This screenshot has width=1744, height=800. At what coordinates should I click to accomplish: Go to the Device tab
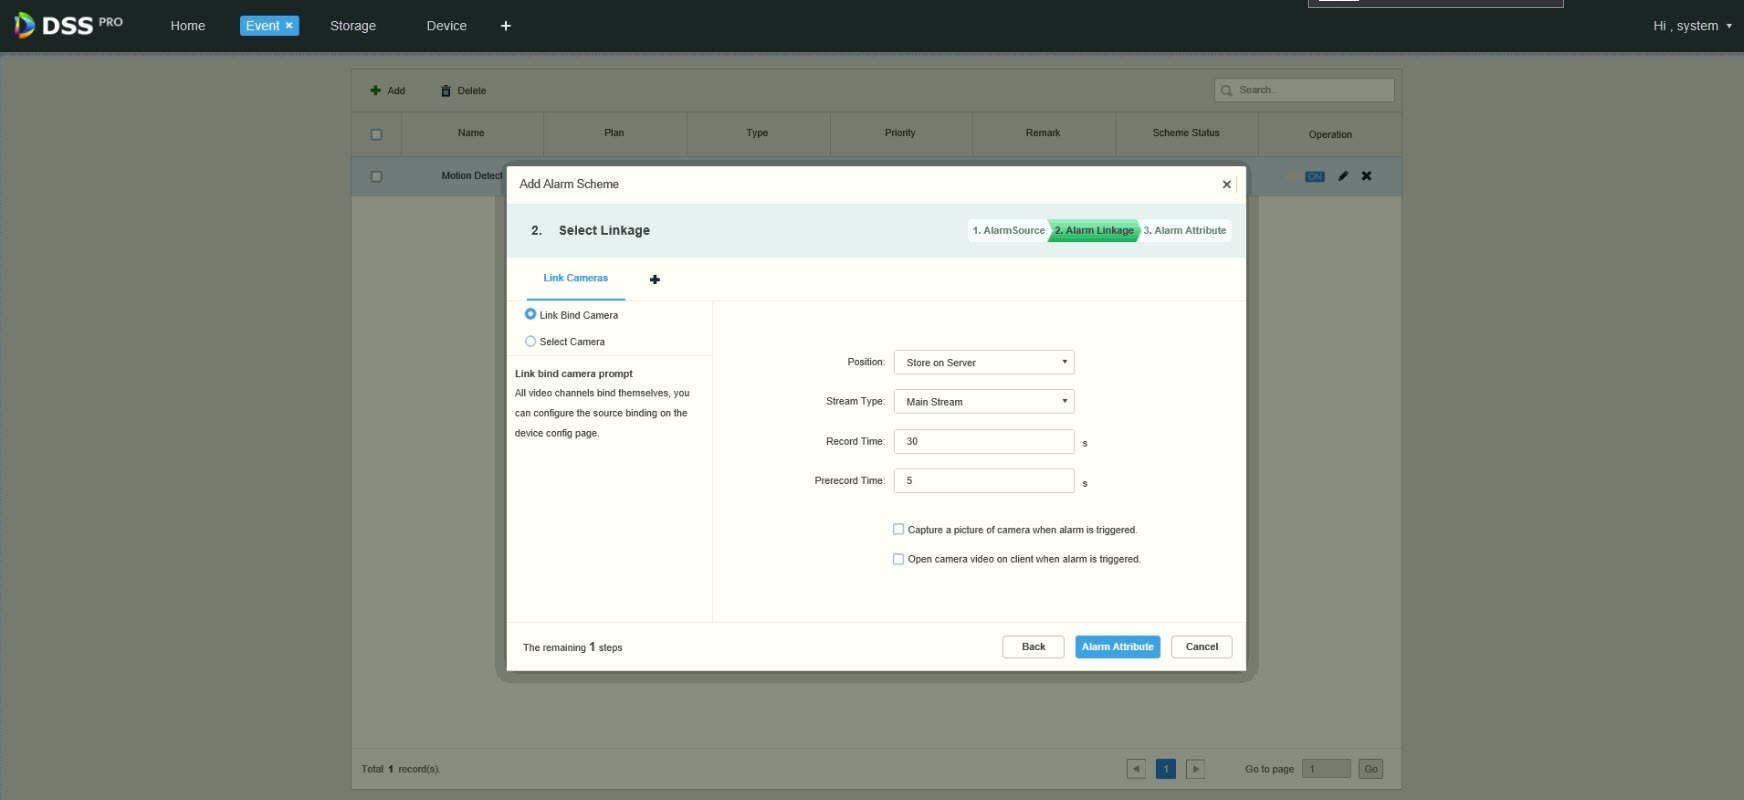pyautogui.click(x=446, y=26)
